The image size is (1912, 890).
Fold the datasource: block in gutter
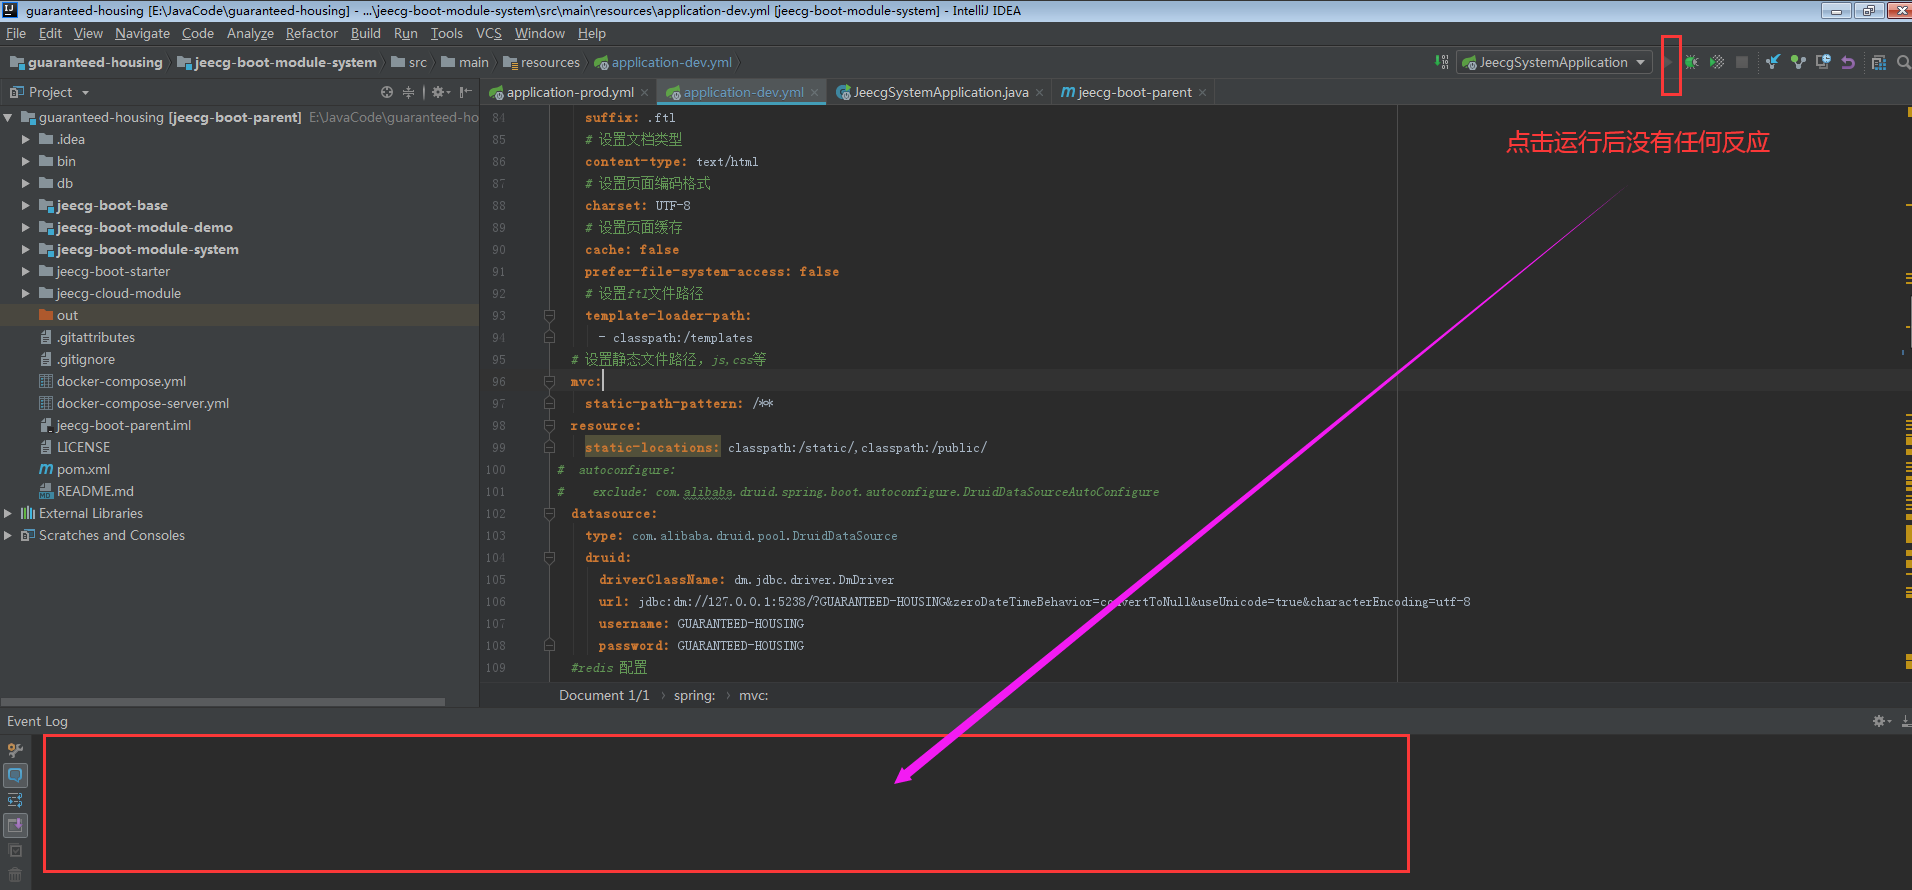tap(549, 514)
